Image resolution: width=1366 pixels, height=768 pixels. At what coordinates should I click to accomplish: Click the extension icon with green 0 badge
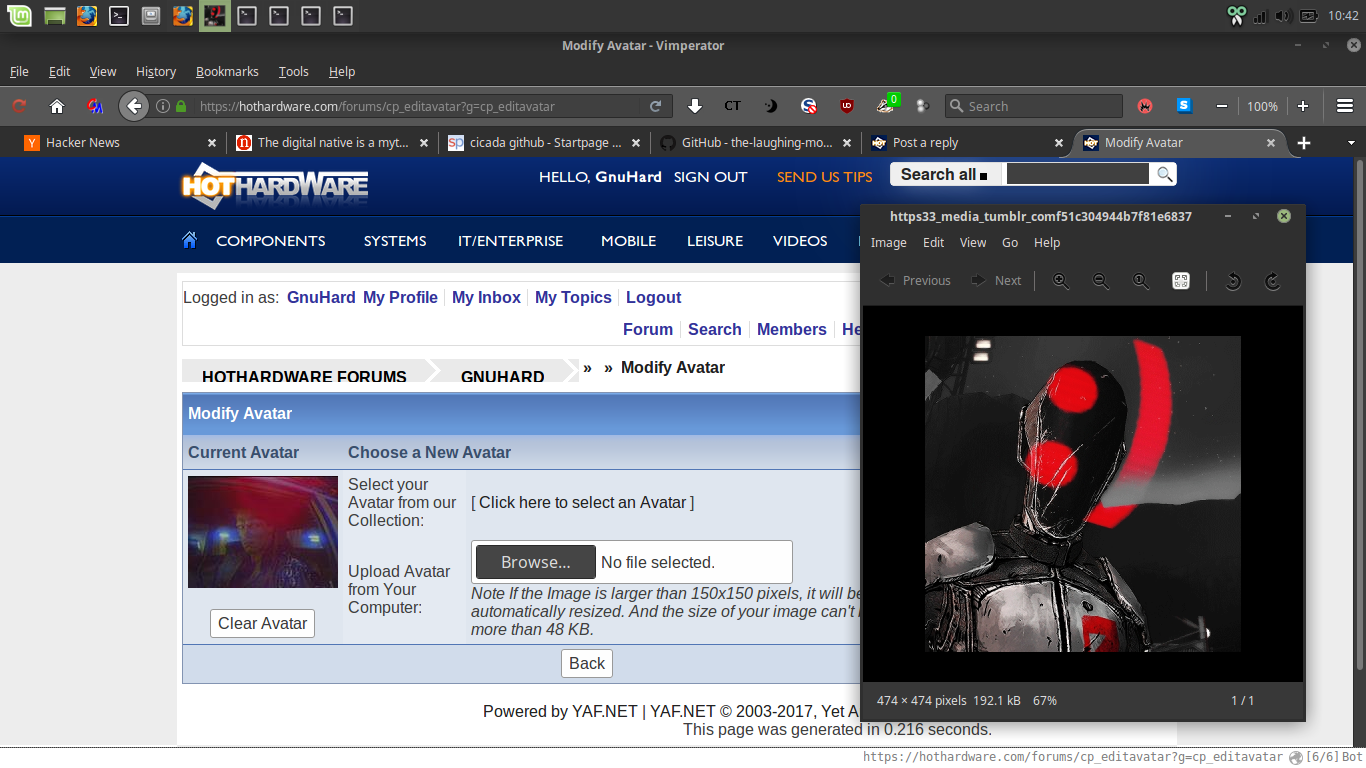[887, 104]
